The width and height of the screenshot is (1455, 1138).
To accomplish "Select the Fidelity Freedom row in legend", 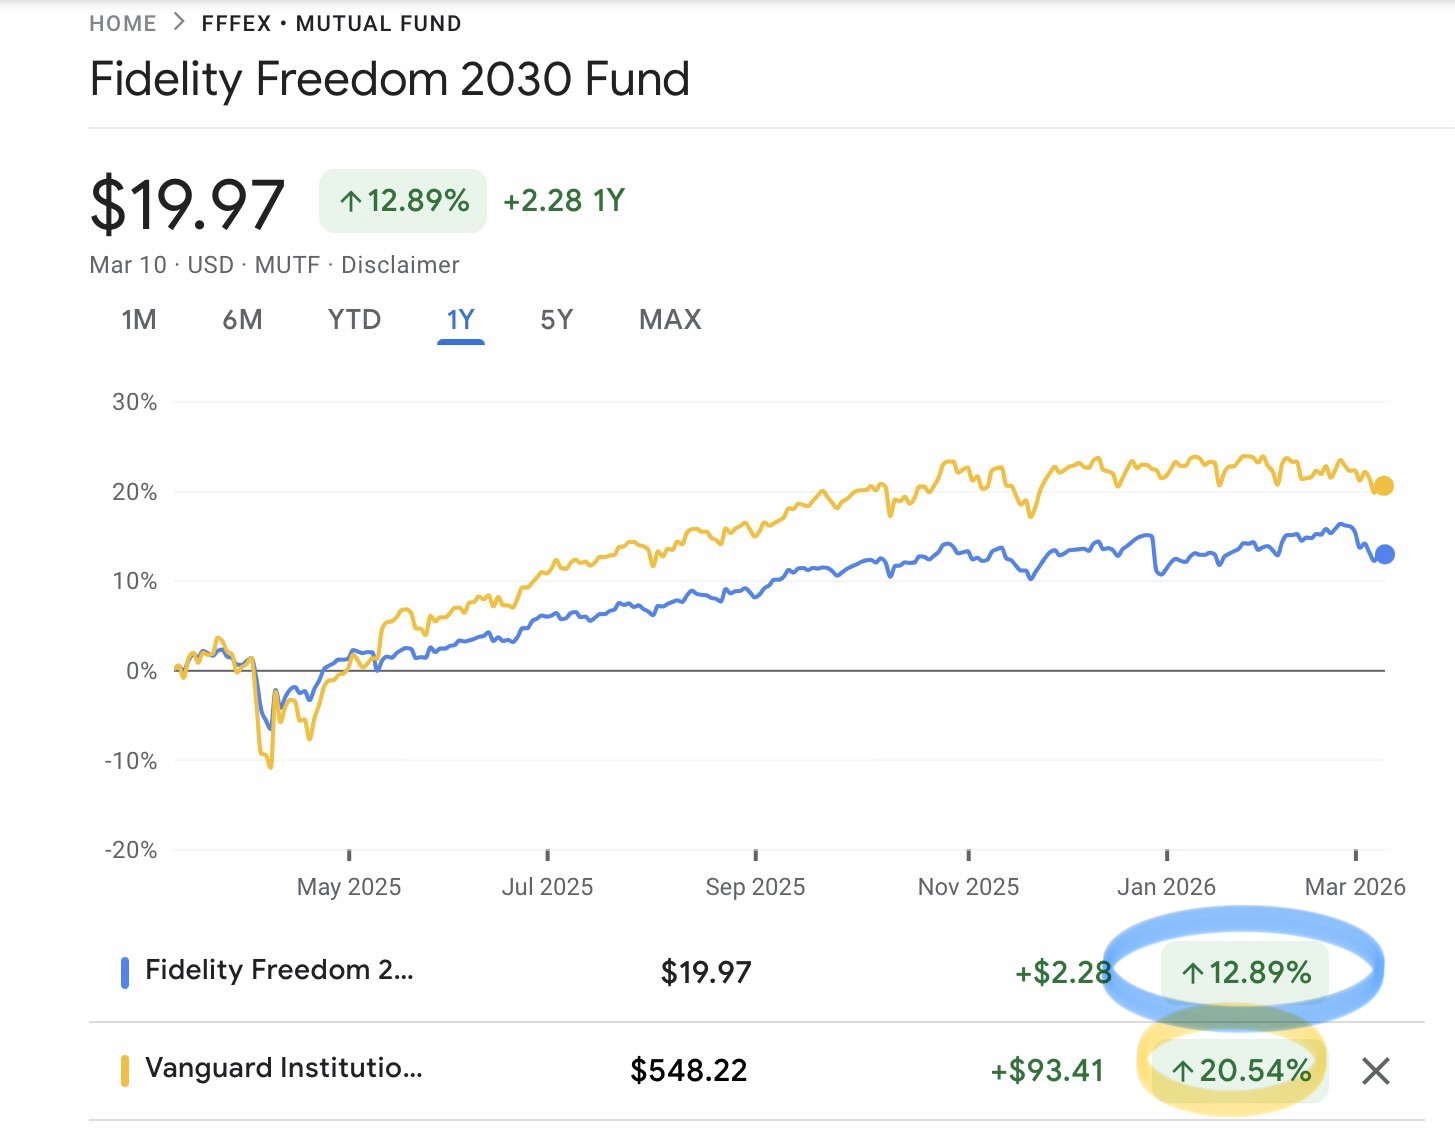I will [x=280, y=969].
